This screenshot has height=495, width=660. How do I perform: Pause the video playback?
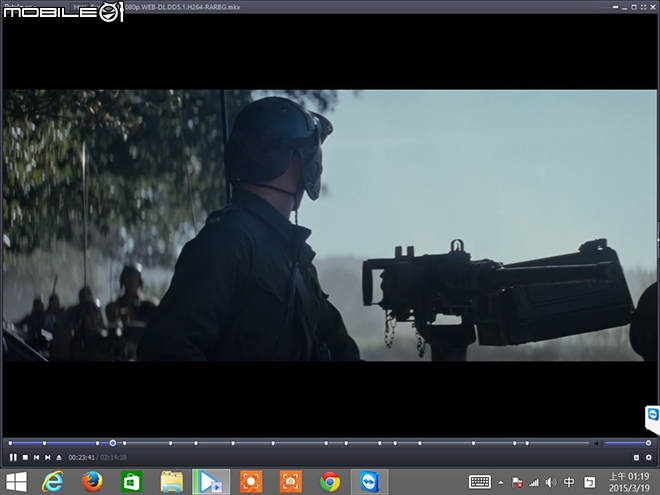pos(13,457)
